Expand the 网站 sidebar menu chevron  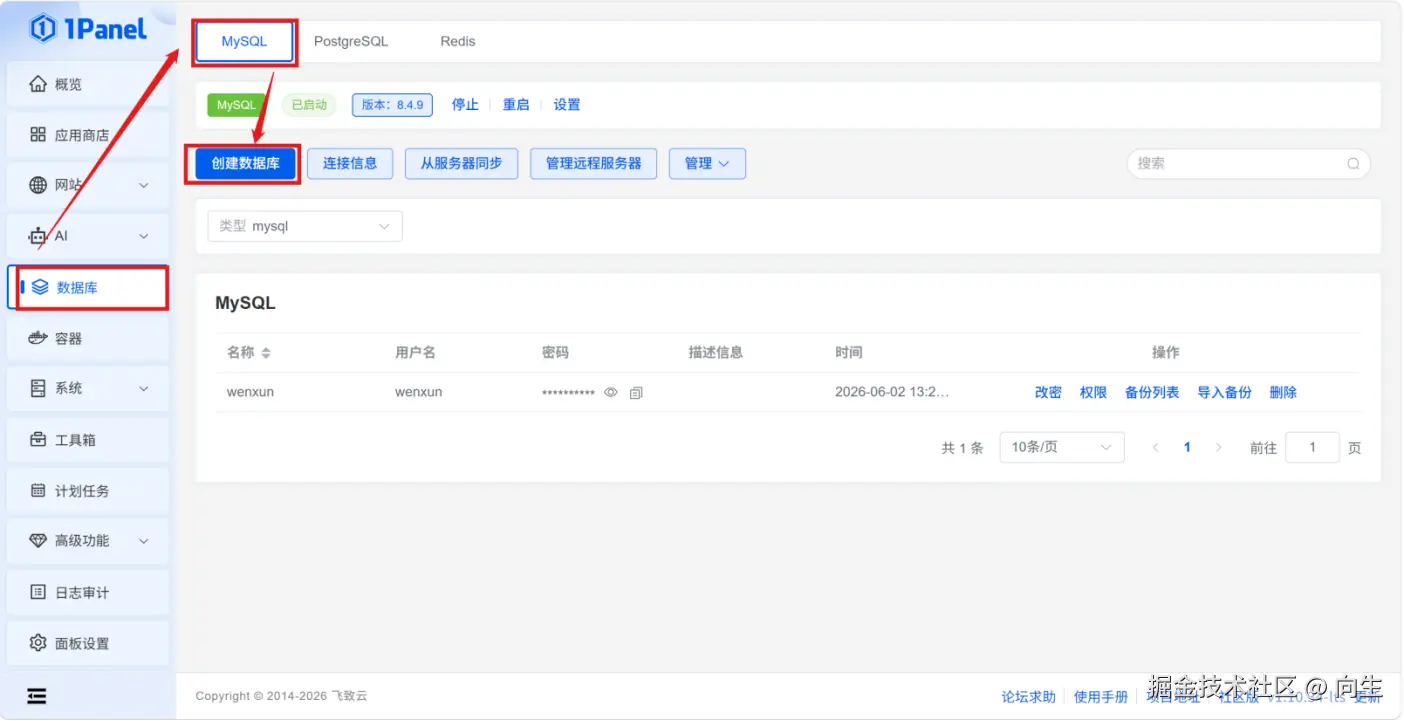[143, 185]
